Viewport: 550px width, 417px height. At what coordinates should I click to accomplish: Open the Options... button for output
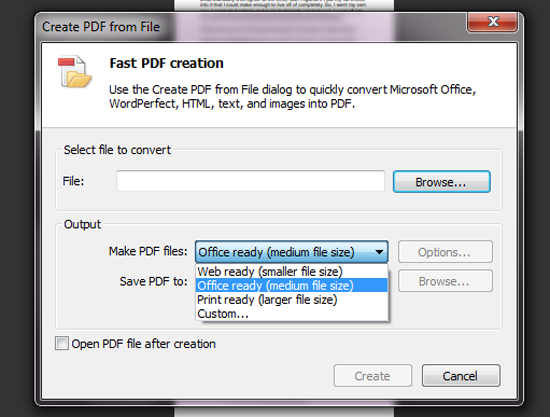445,252
